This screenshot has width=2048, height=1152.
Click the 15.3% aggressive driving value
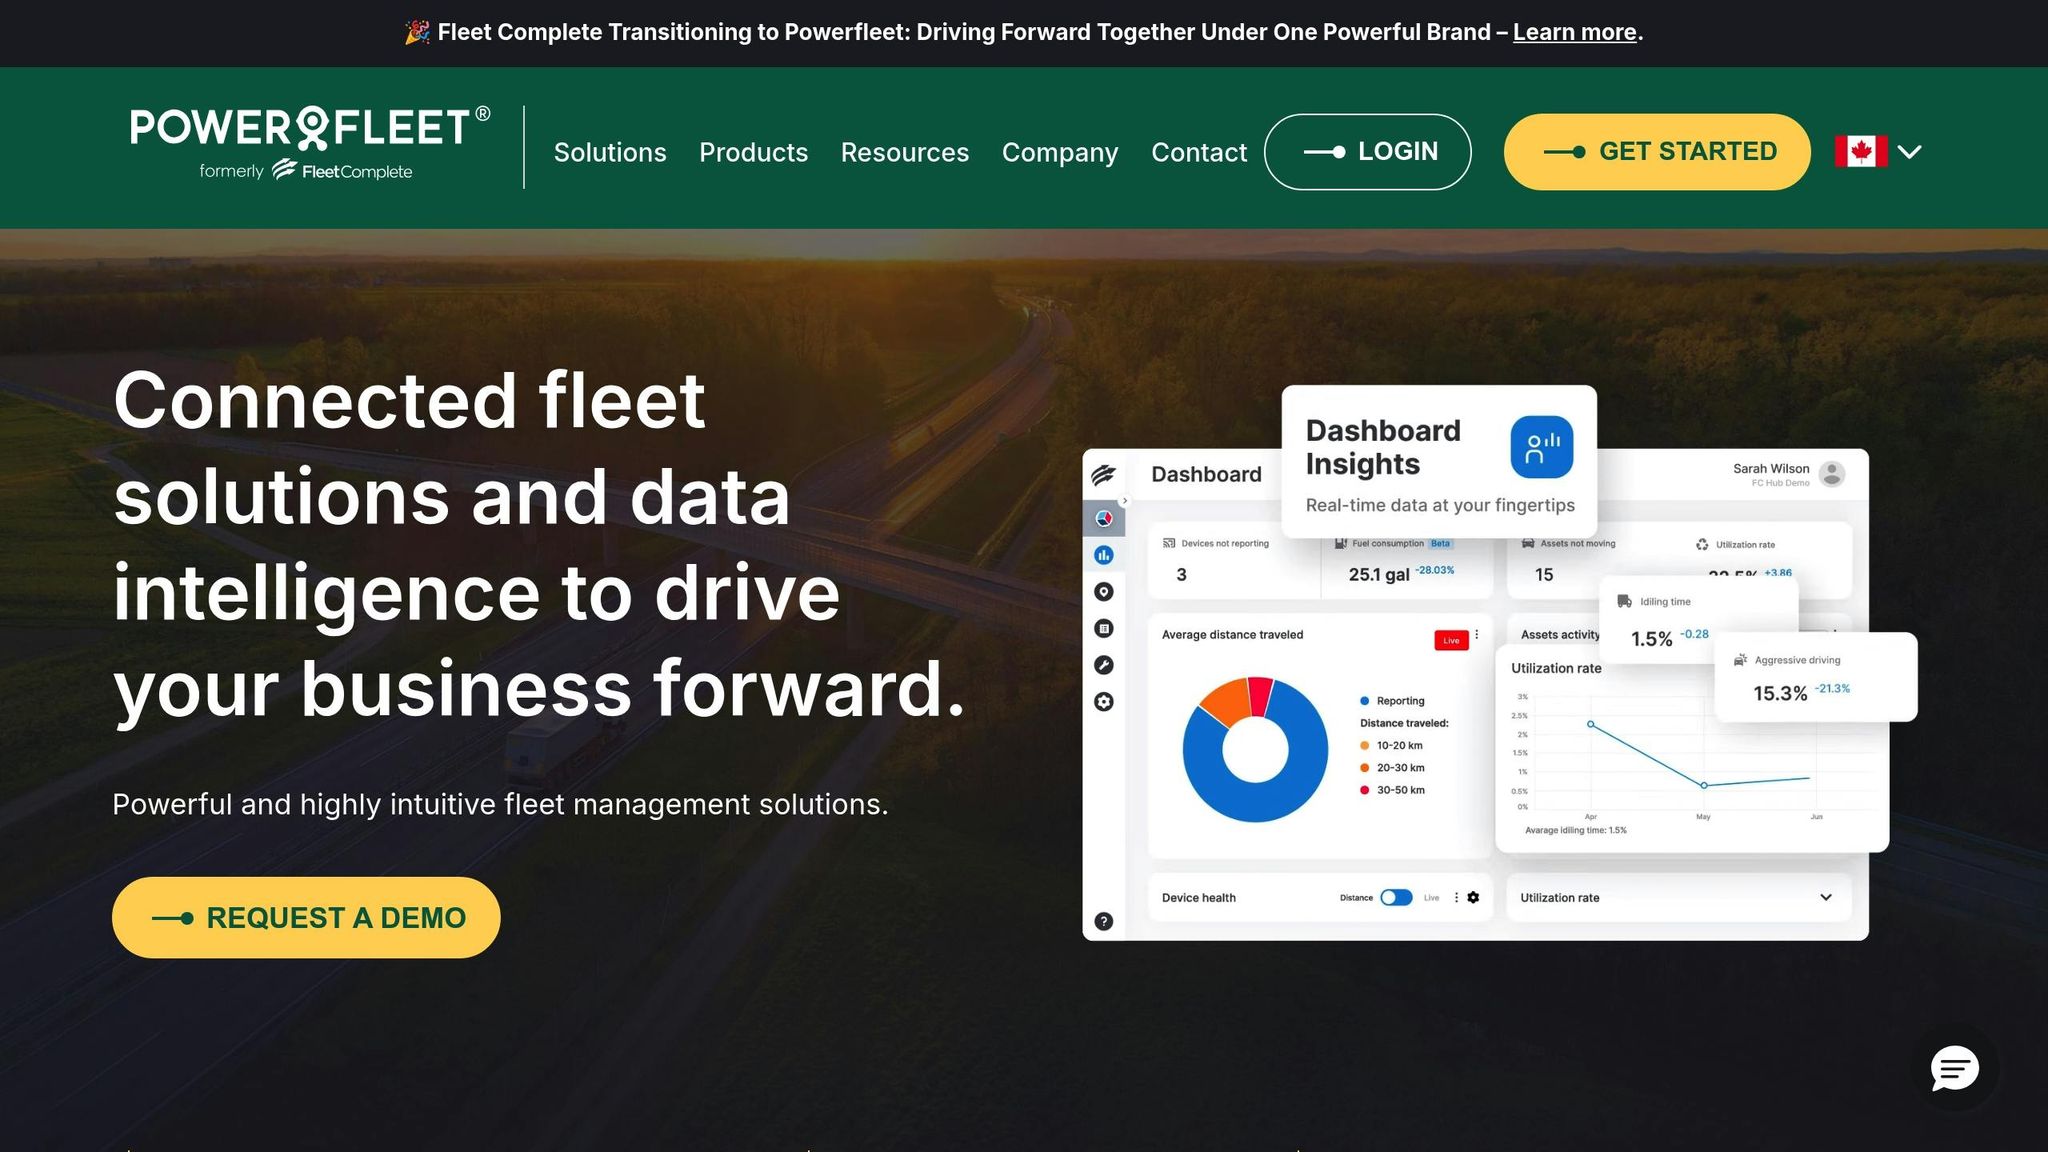tap(1780, 693)
